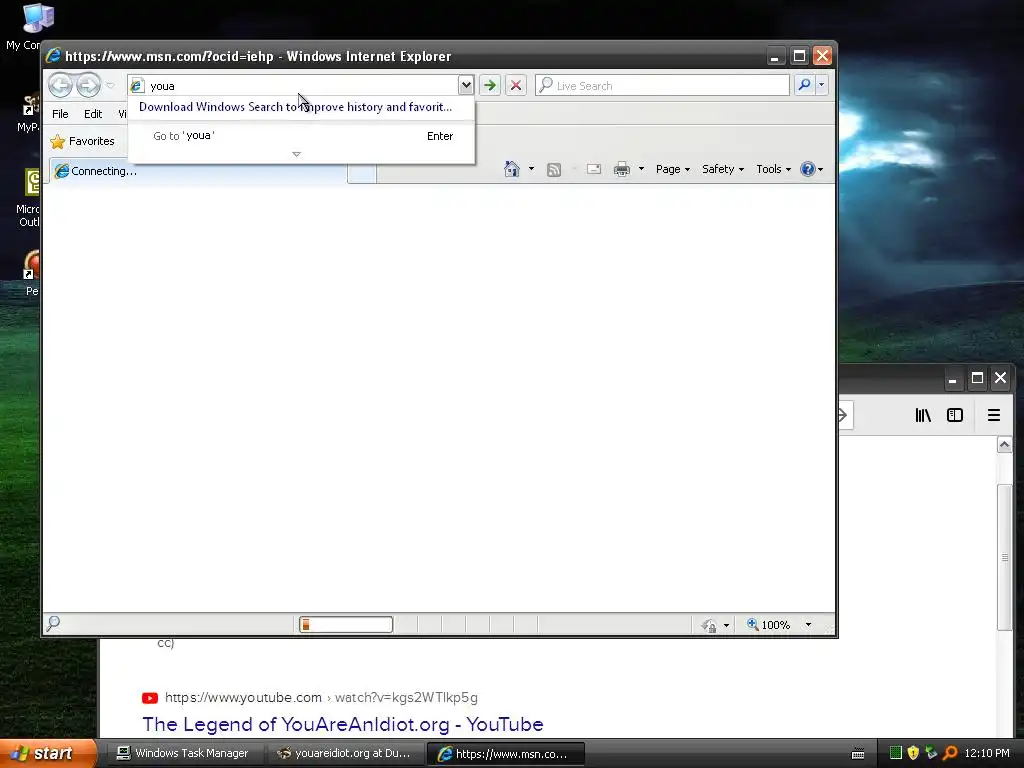1024x768 pixels.
Task: Open the recent pages dropdown beside Forward
Action: (110, 86)
